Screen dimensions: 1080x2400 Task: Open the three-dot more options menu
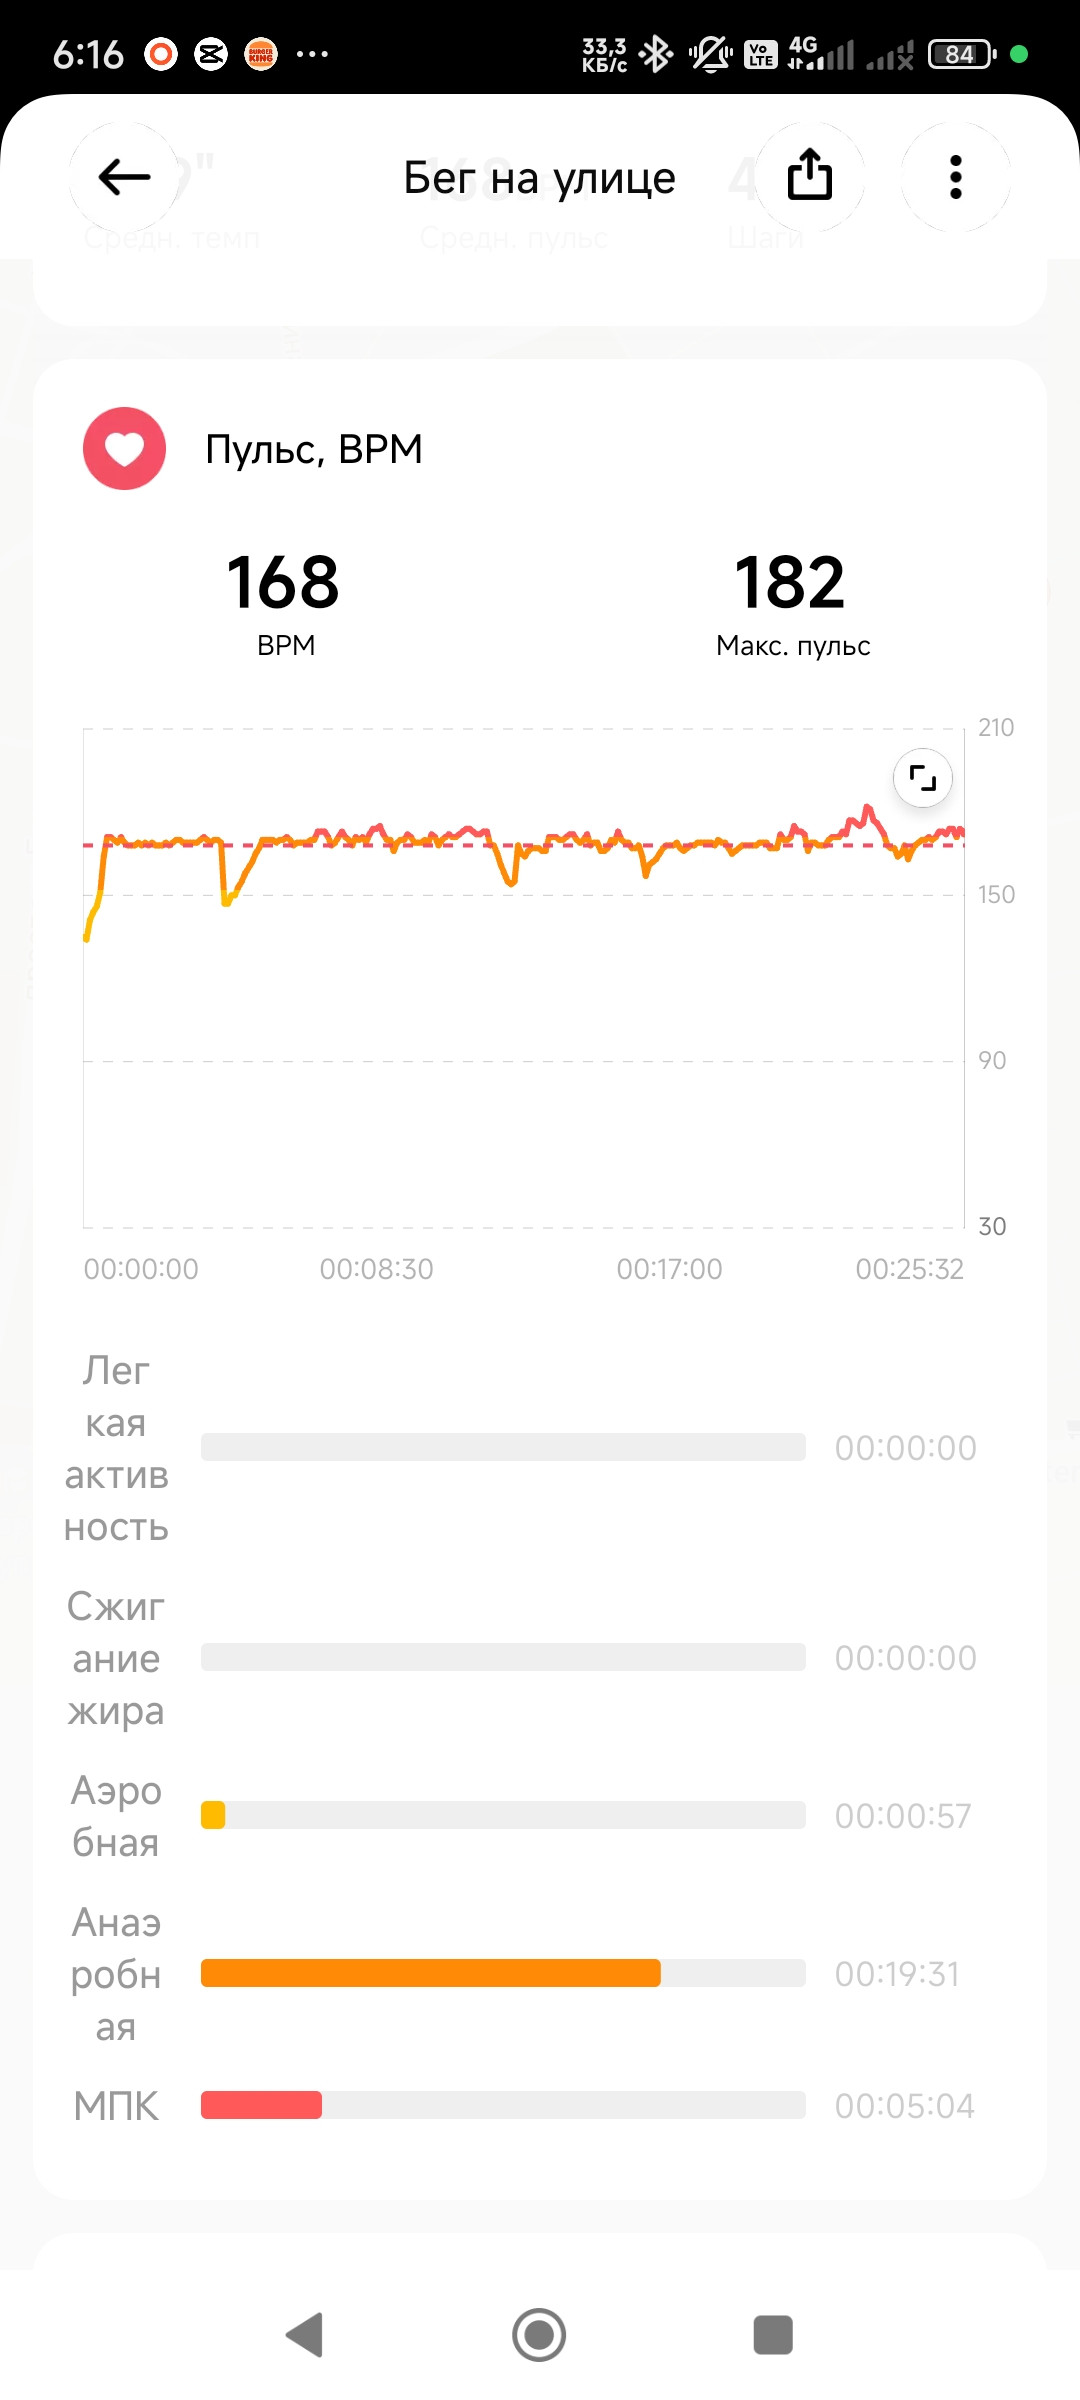(x=955, y=177)
